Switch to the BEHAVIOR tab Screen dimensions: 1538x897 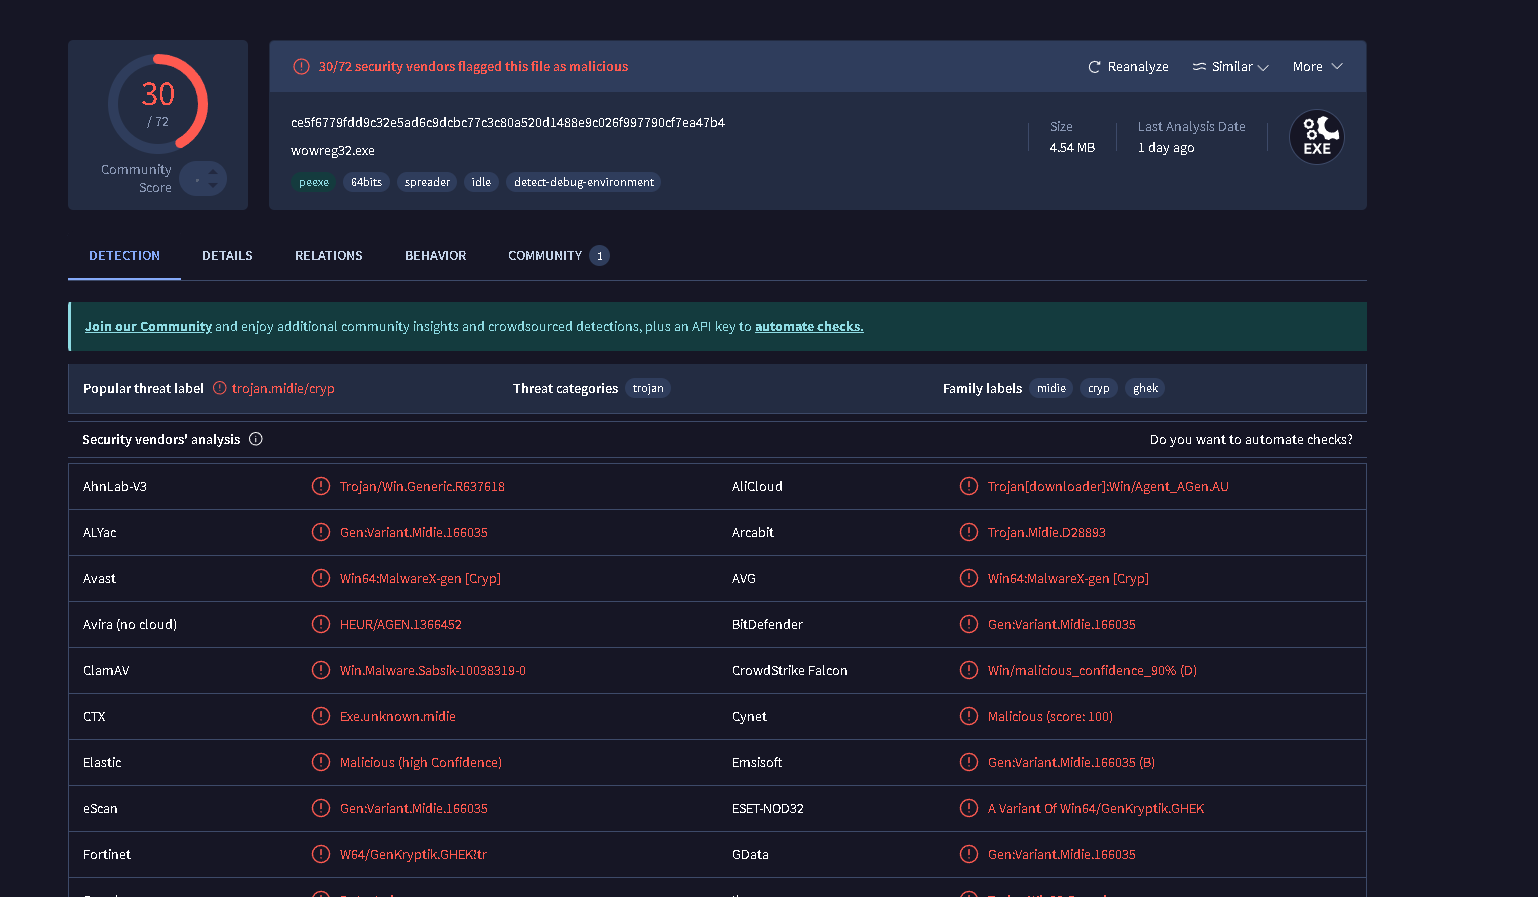(x=436, y=256)
